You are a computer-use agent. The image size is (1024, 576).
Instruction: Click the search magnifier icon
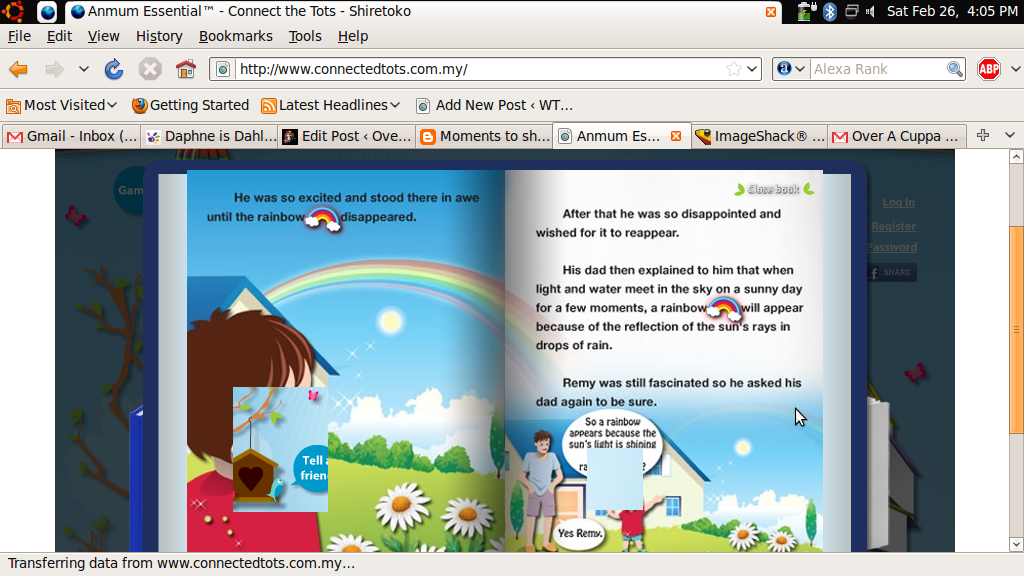click(x=955, y=69)
